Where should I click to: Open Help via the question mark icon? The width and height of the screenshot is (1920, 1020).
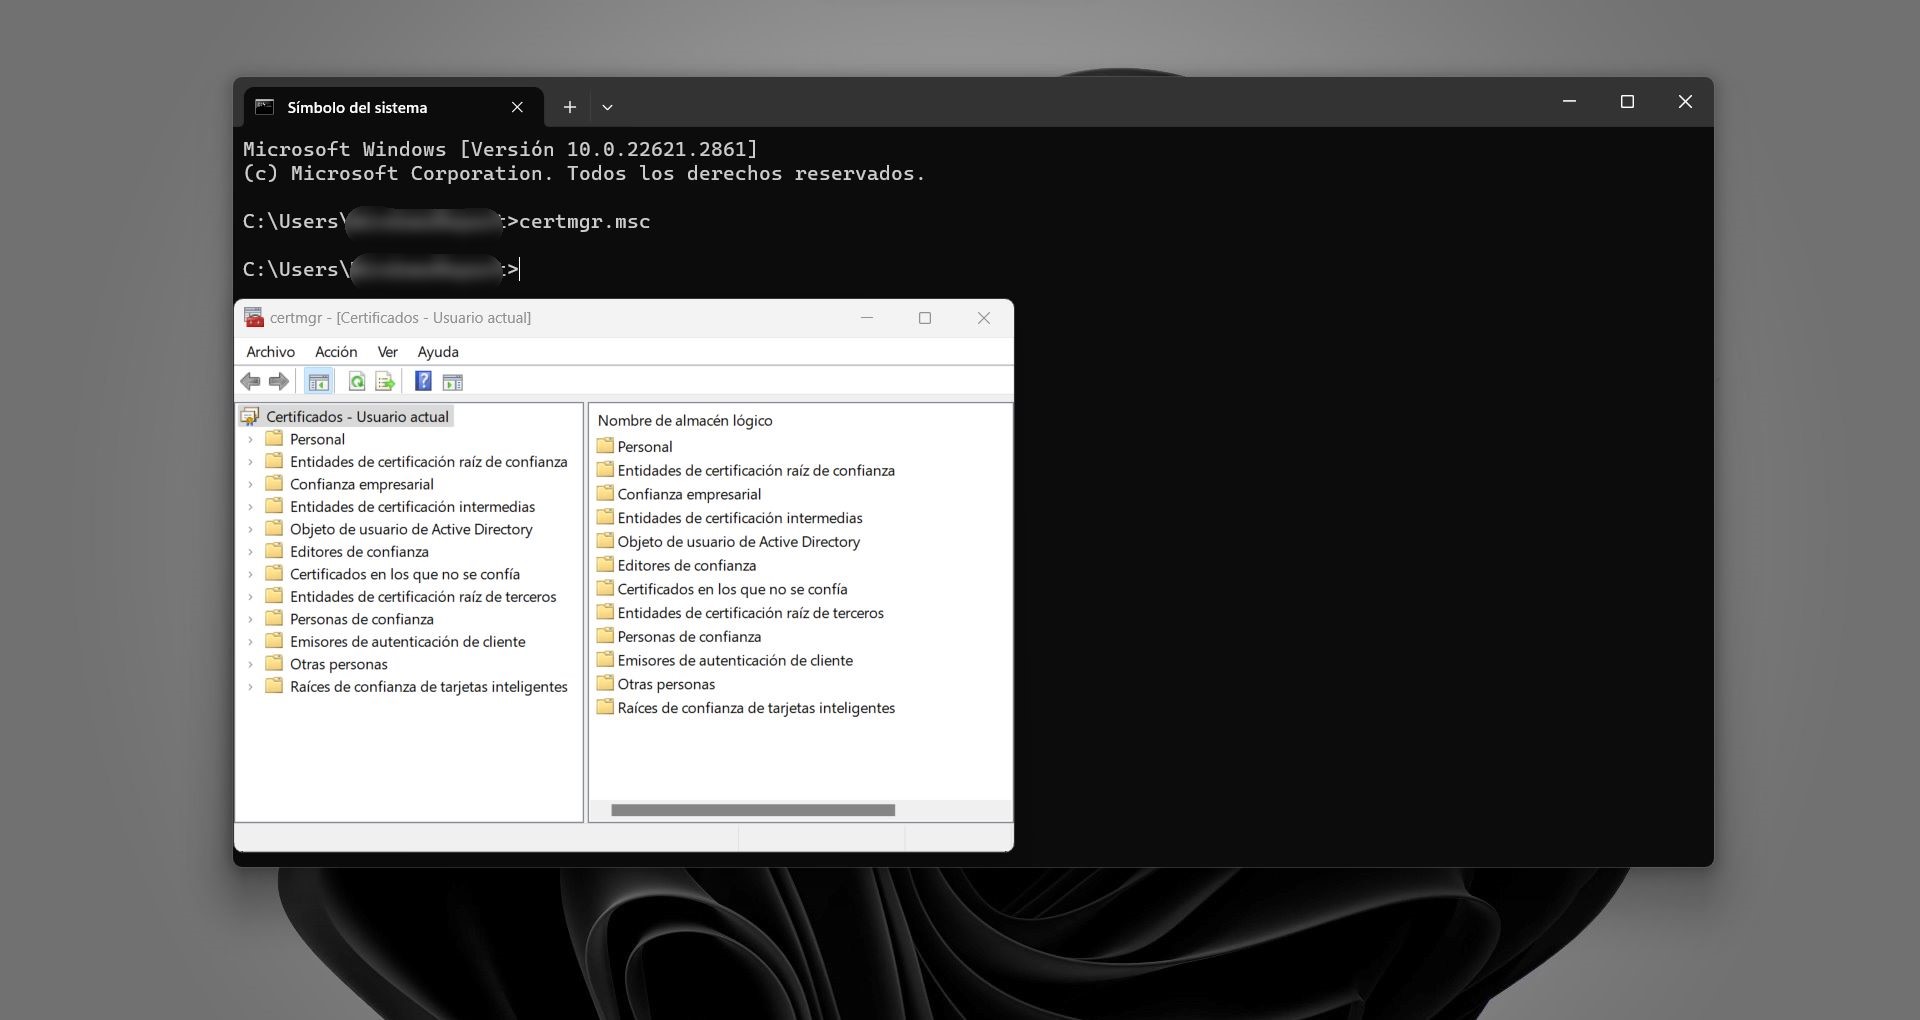(x=423, y=381)
